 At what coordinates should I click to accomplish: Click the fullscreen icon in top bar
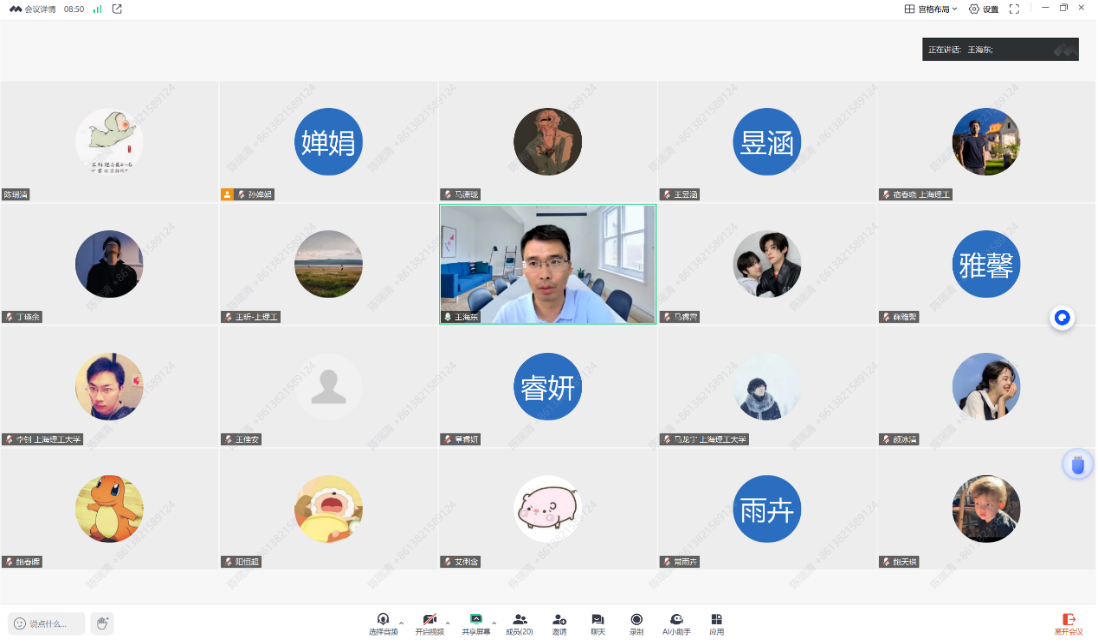(1014, 9)
